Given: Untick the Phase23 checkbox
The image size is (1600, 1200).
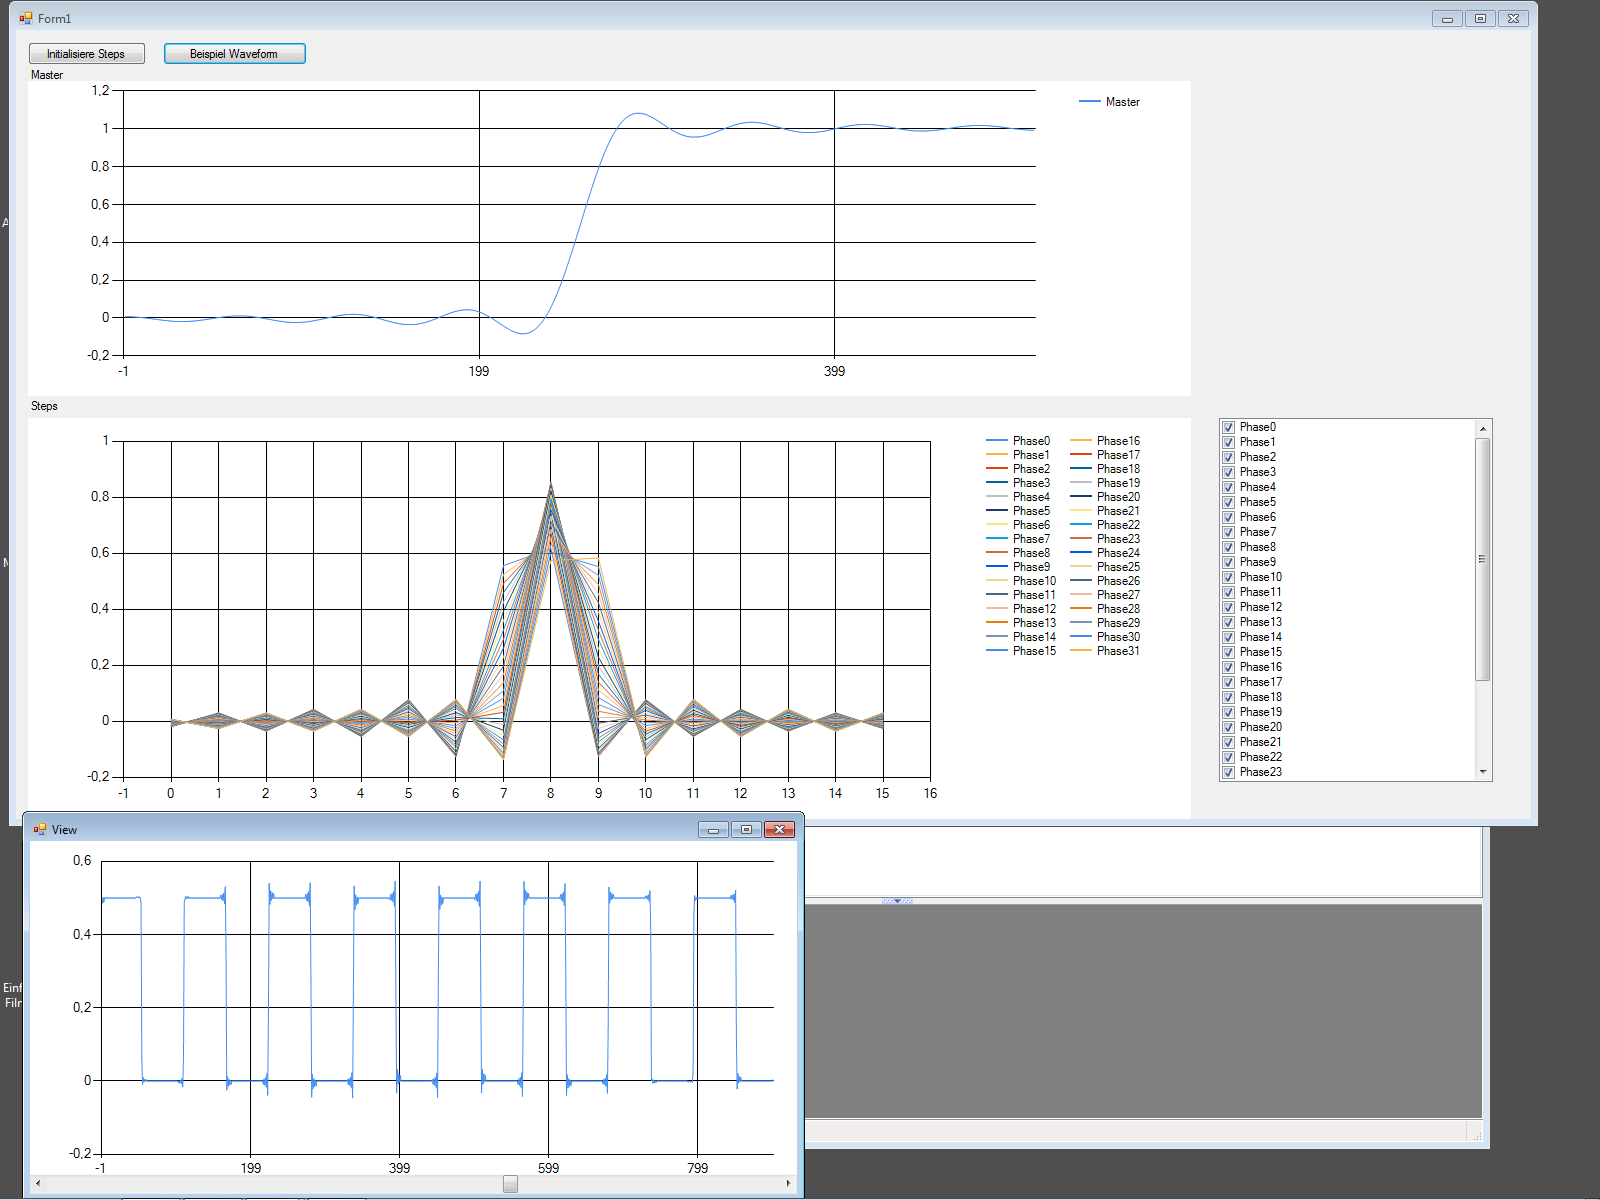Looking at the screenshot, I should pyautogui.click(x=1228, y=772).
